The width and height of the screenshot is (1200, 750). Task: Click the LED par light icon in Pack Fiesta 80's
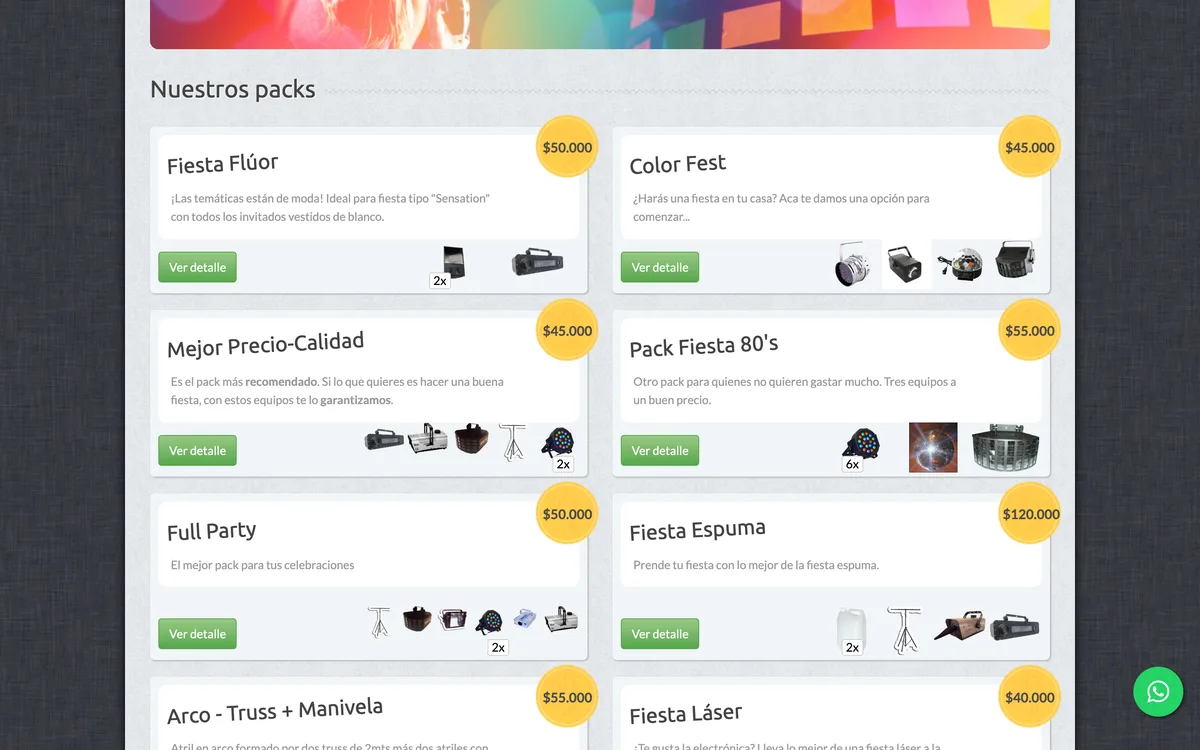861,445
